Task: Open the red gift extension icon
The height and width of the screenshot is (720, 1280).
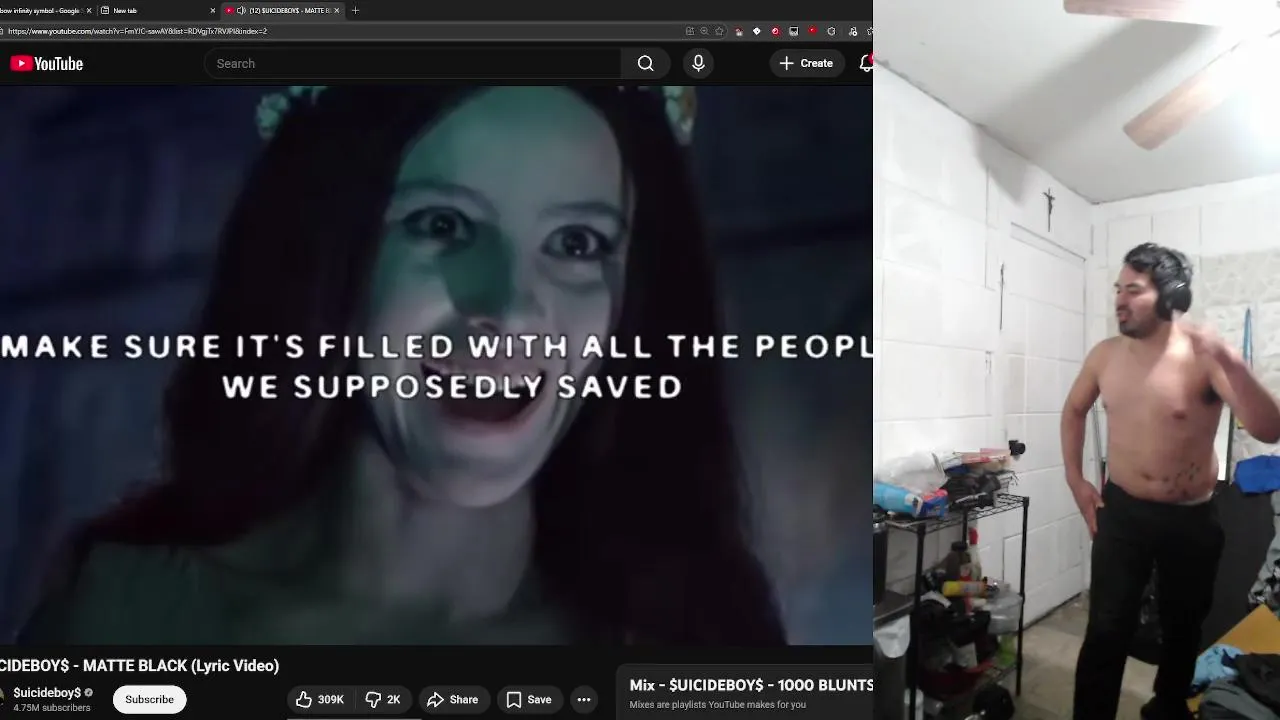Action: (x=739, y=32)
